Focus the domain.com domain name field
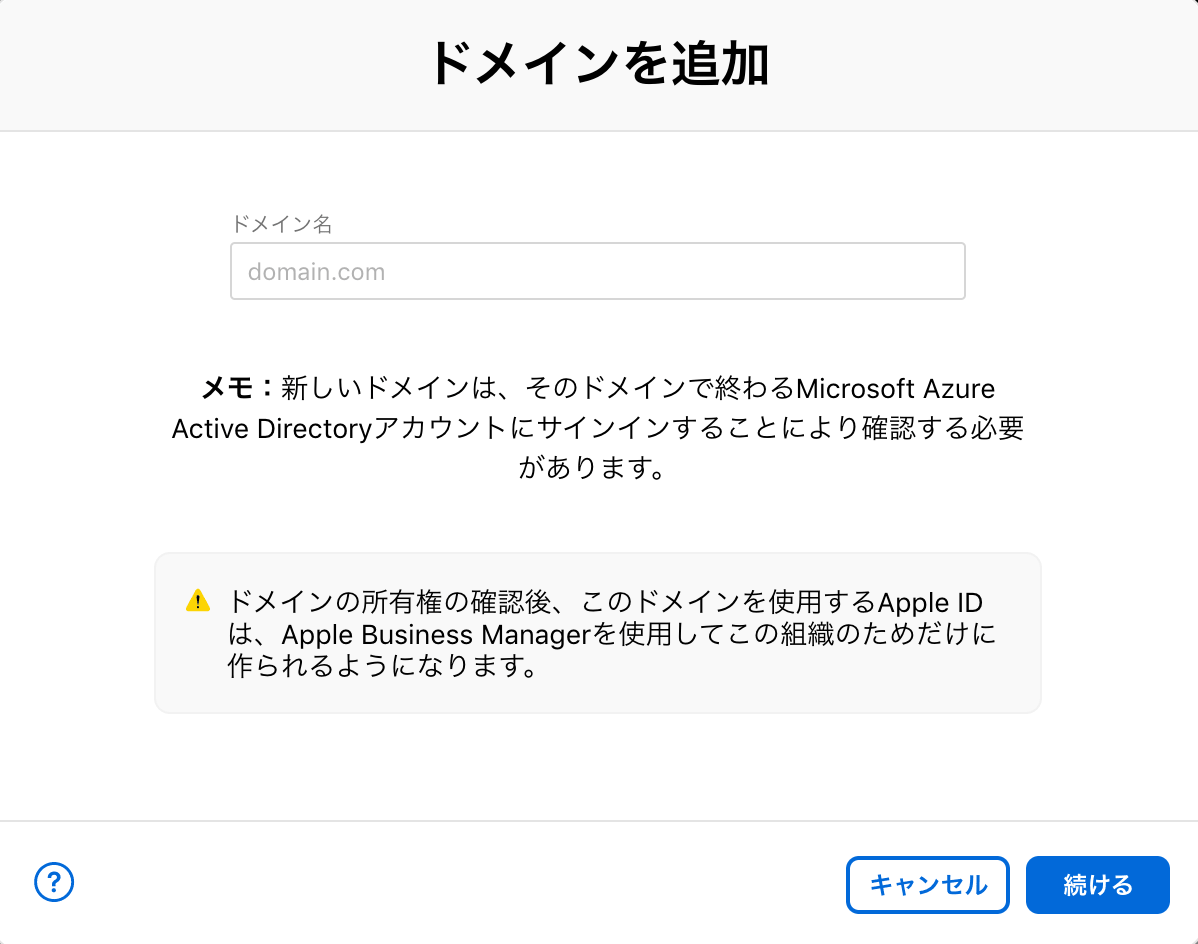1198x944 pixels. [x=597, y=271]
